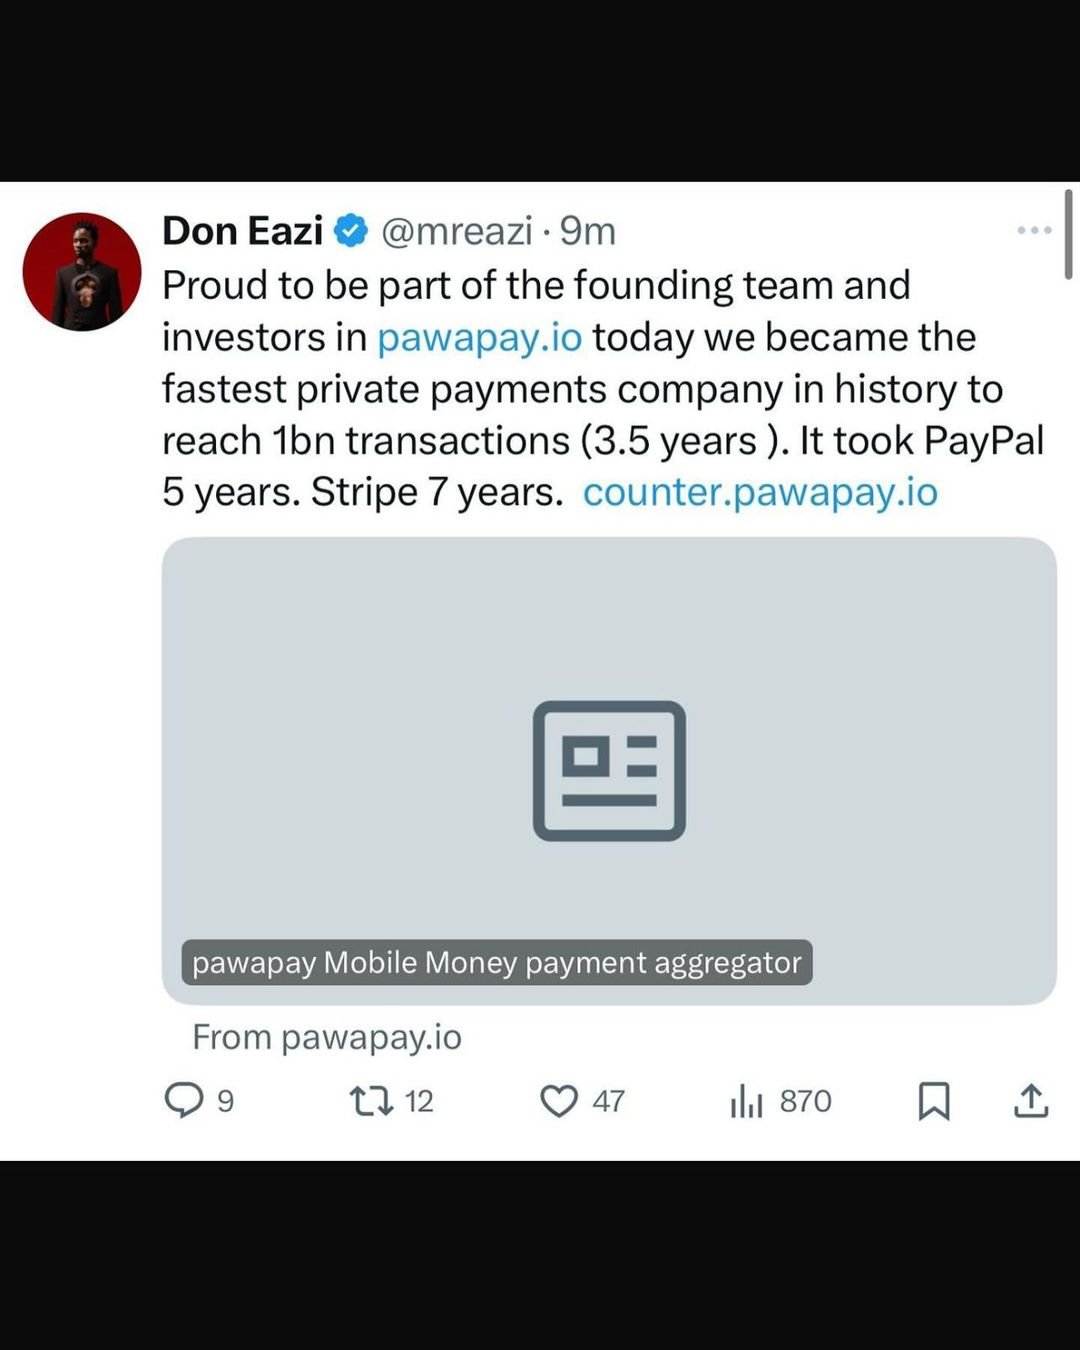The image size is (1080, 1350).
Task: Open the @mreazi handle link
Action: 457,231
